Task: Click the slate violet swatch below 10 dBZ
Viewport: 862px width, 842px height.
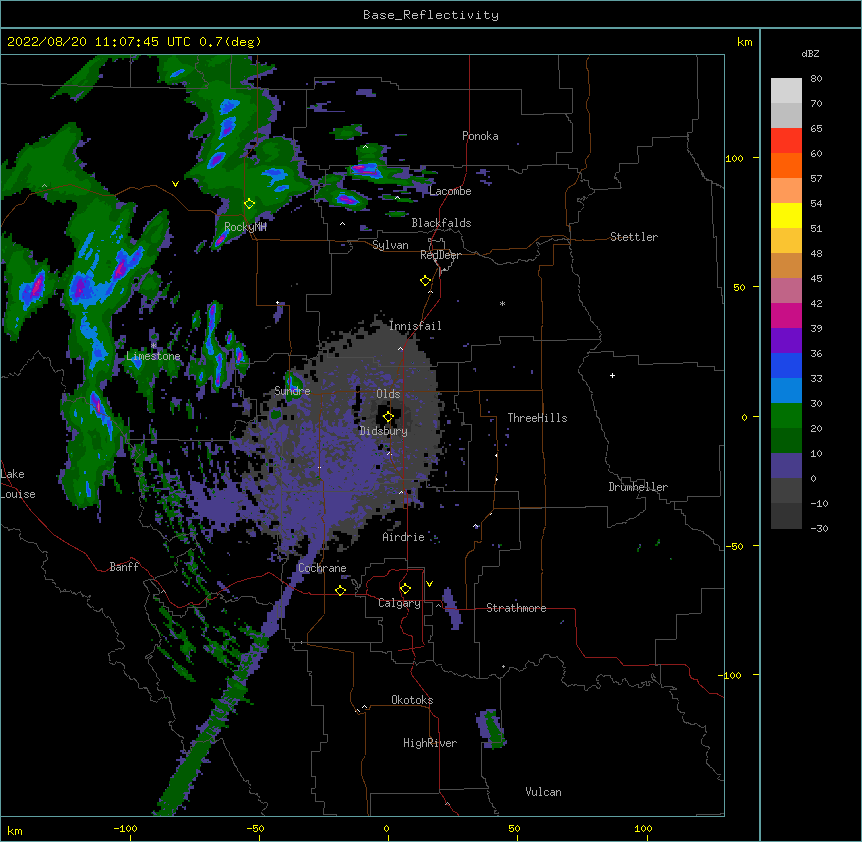Action: (x=786, y=466)
